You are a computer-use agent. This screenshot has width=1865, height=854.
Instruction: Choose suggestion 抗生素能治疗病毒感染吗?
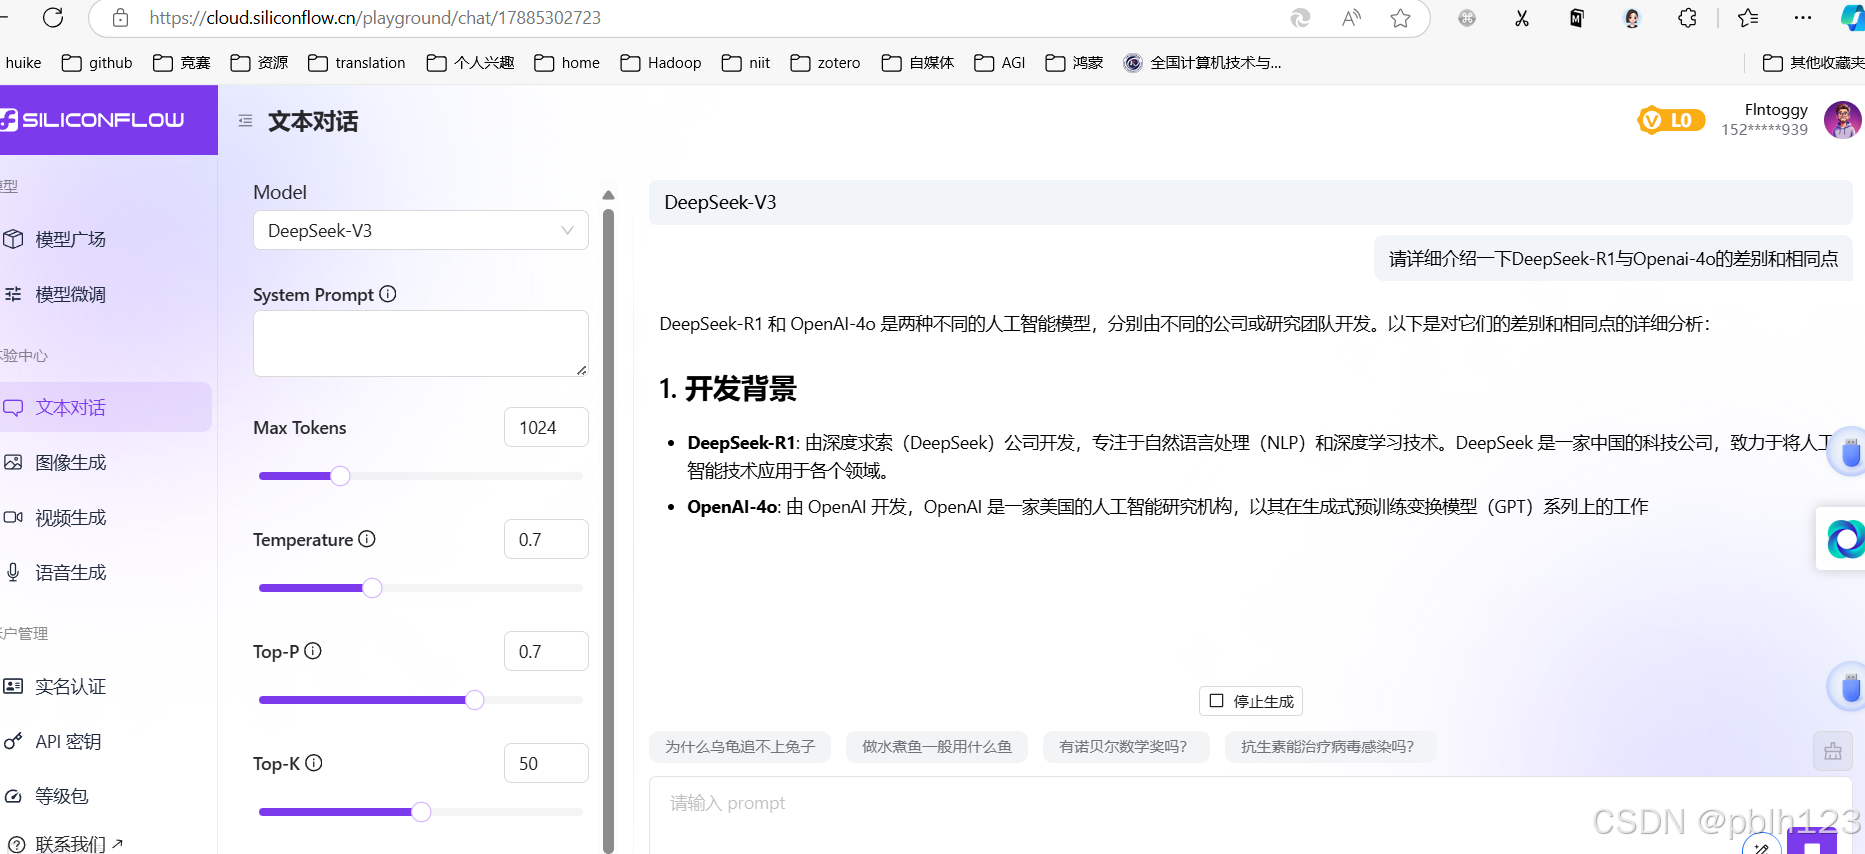[1329, 747]
